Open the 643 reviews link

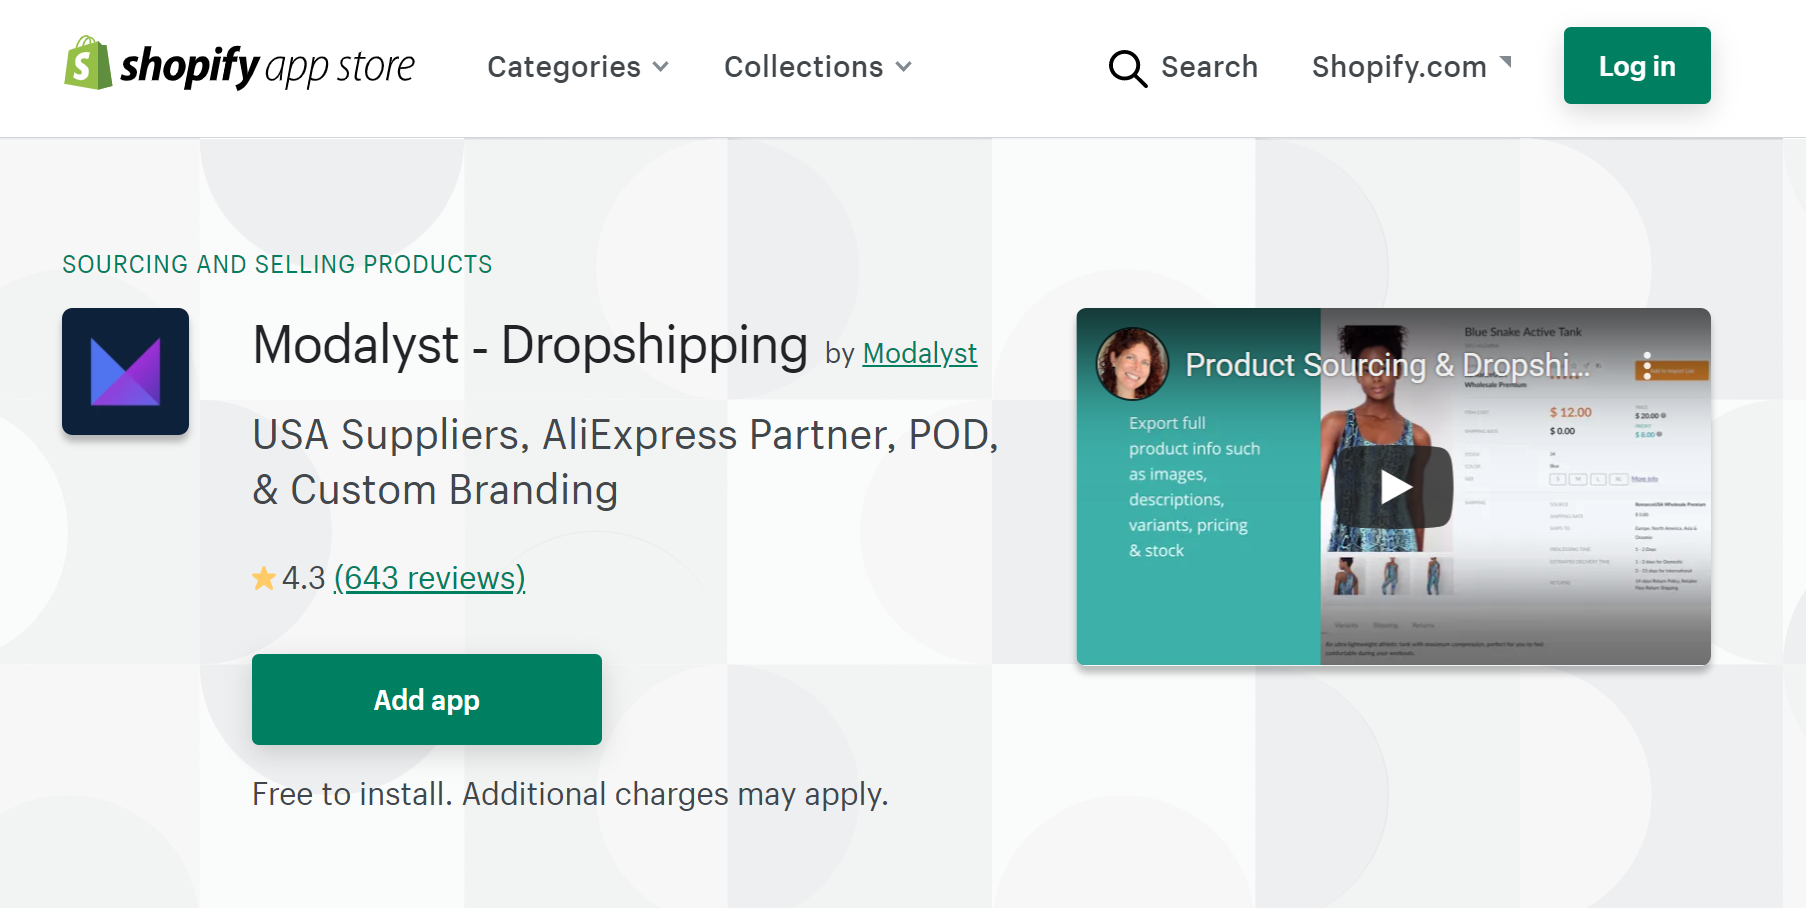429,578
